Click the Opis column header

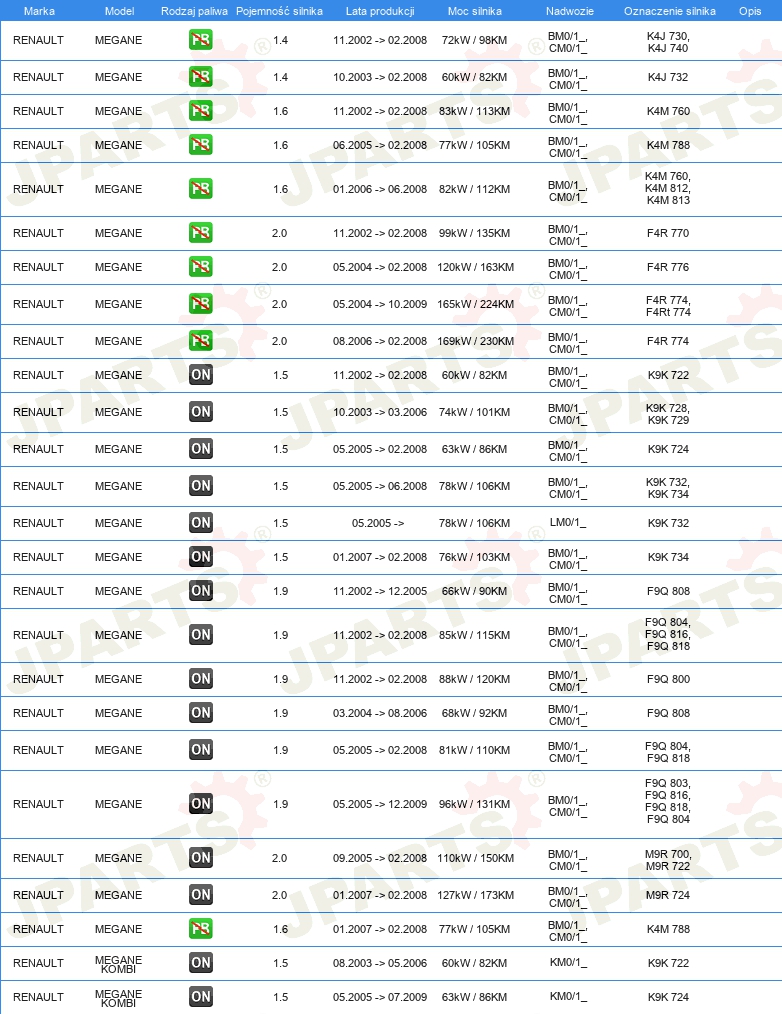(x=750, y=11)
